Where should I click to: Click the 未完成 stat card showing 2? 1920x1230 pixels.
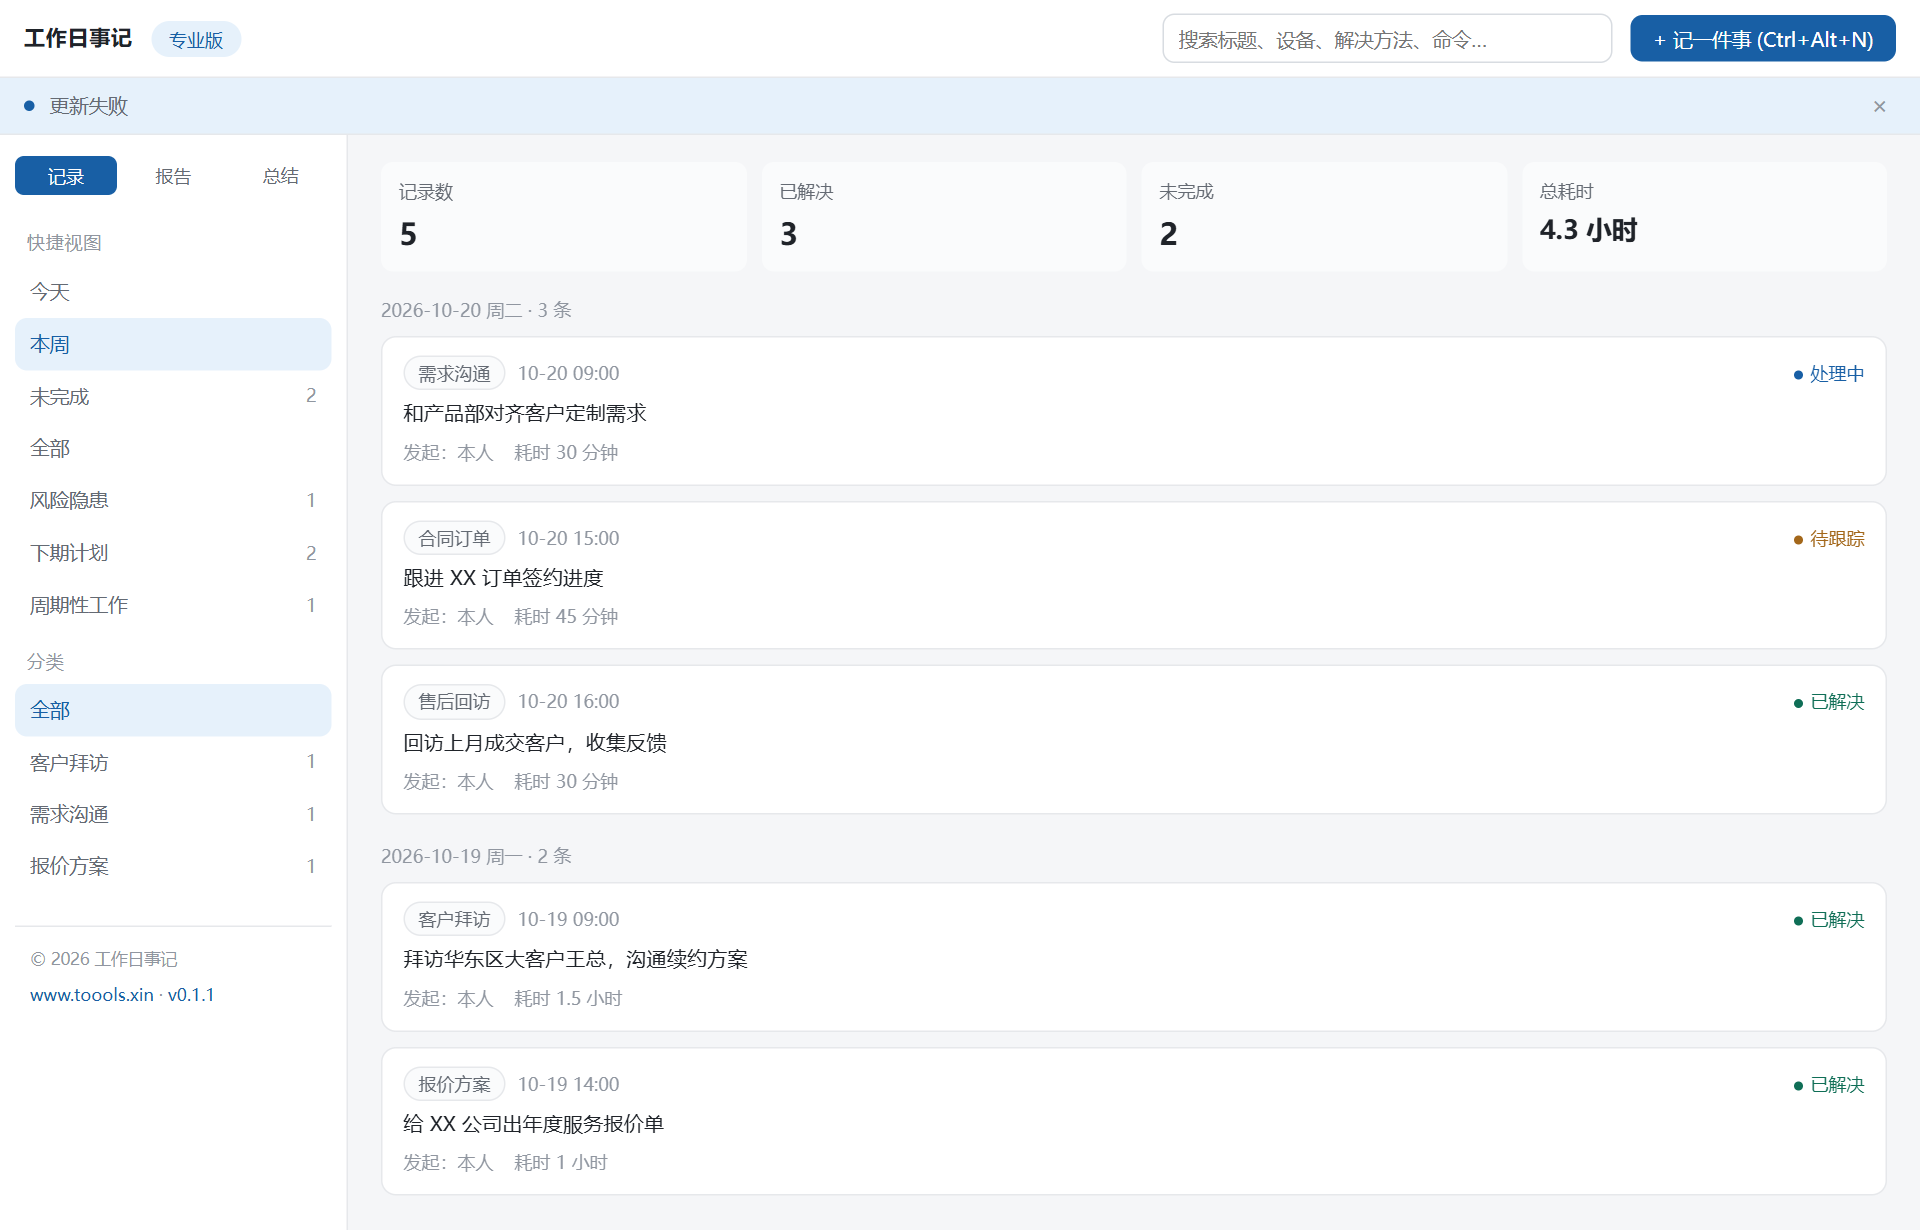1324,216
